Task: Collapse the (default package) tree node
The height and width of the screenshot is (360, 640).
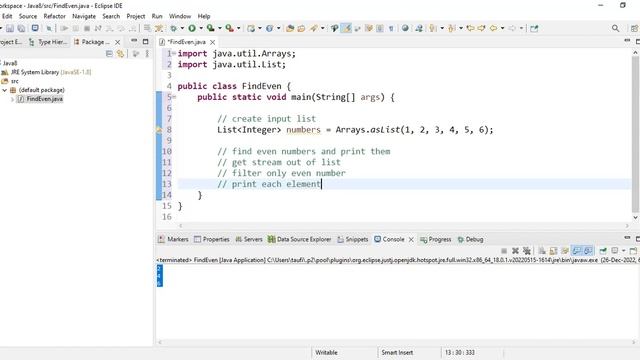Action: 4,90
